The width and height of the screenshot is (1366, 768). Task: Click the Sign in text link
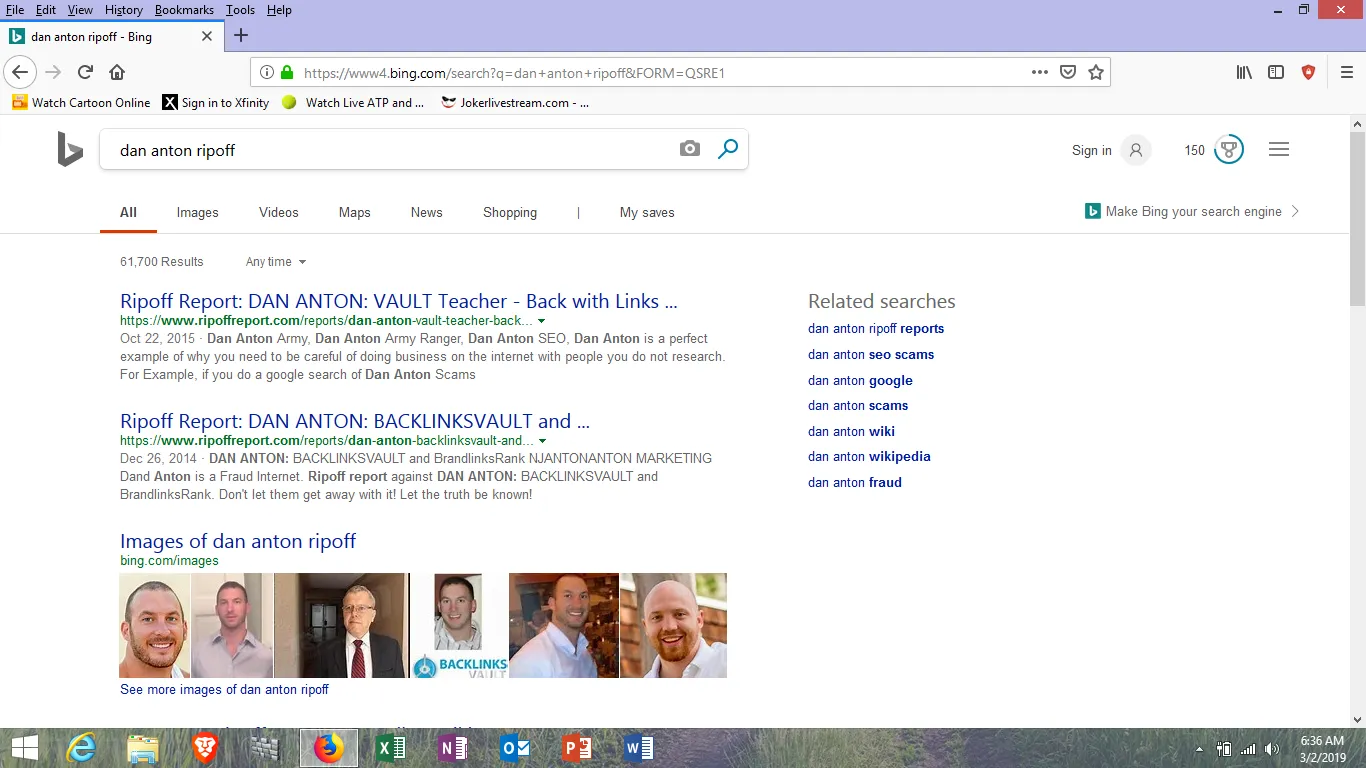1092,151
